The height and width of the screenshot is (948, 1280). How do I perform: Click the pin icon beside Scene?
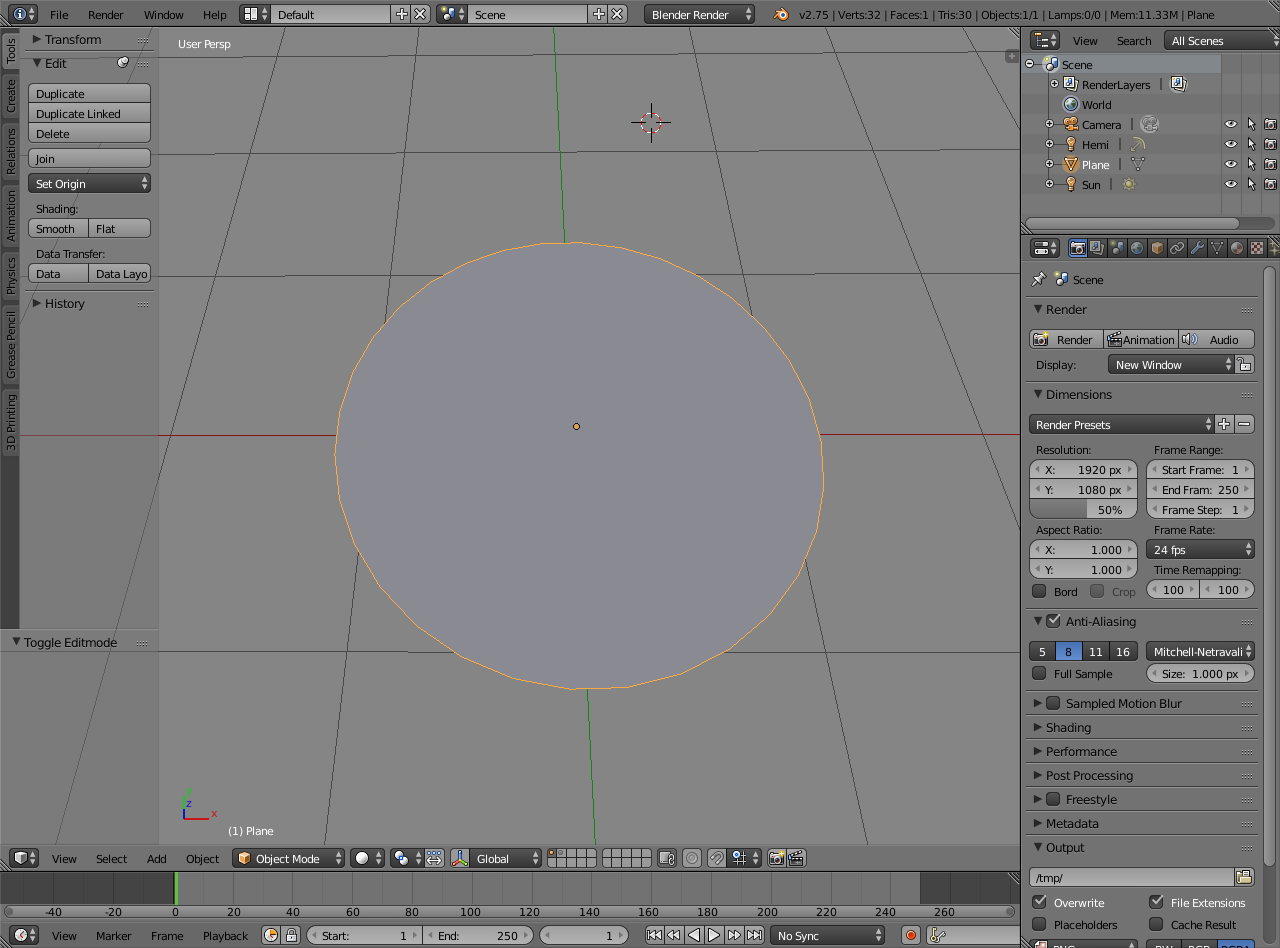pyautogui.click(x=1038, y=279)
